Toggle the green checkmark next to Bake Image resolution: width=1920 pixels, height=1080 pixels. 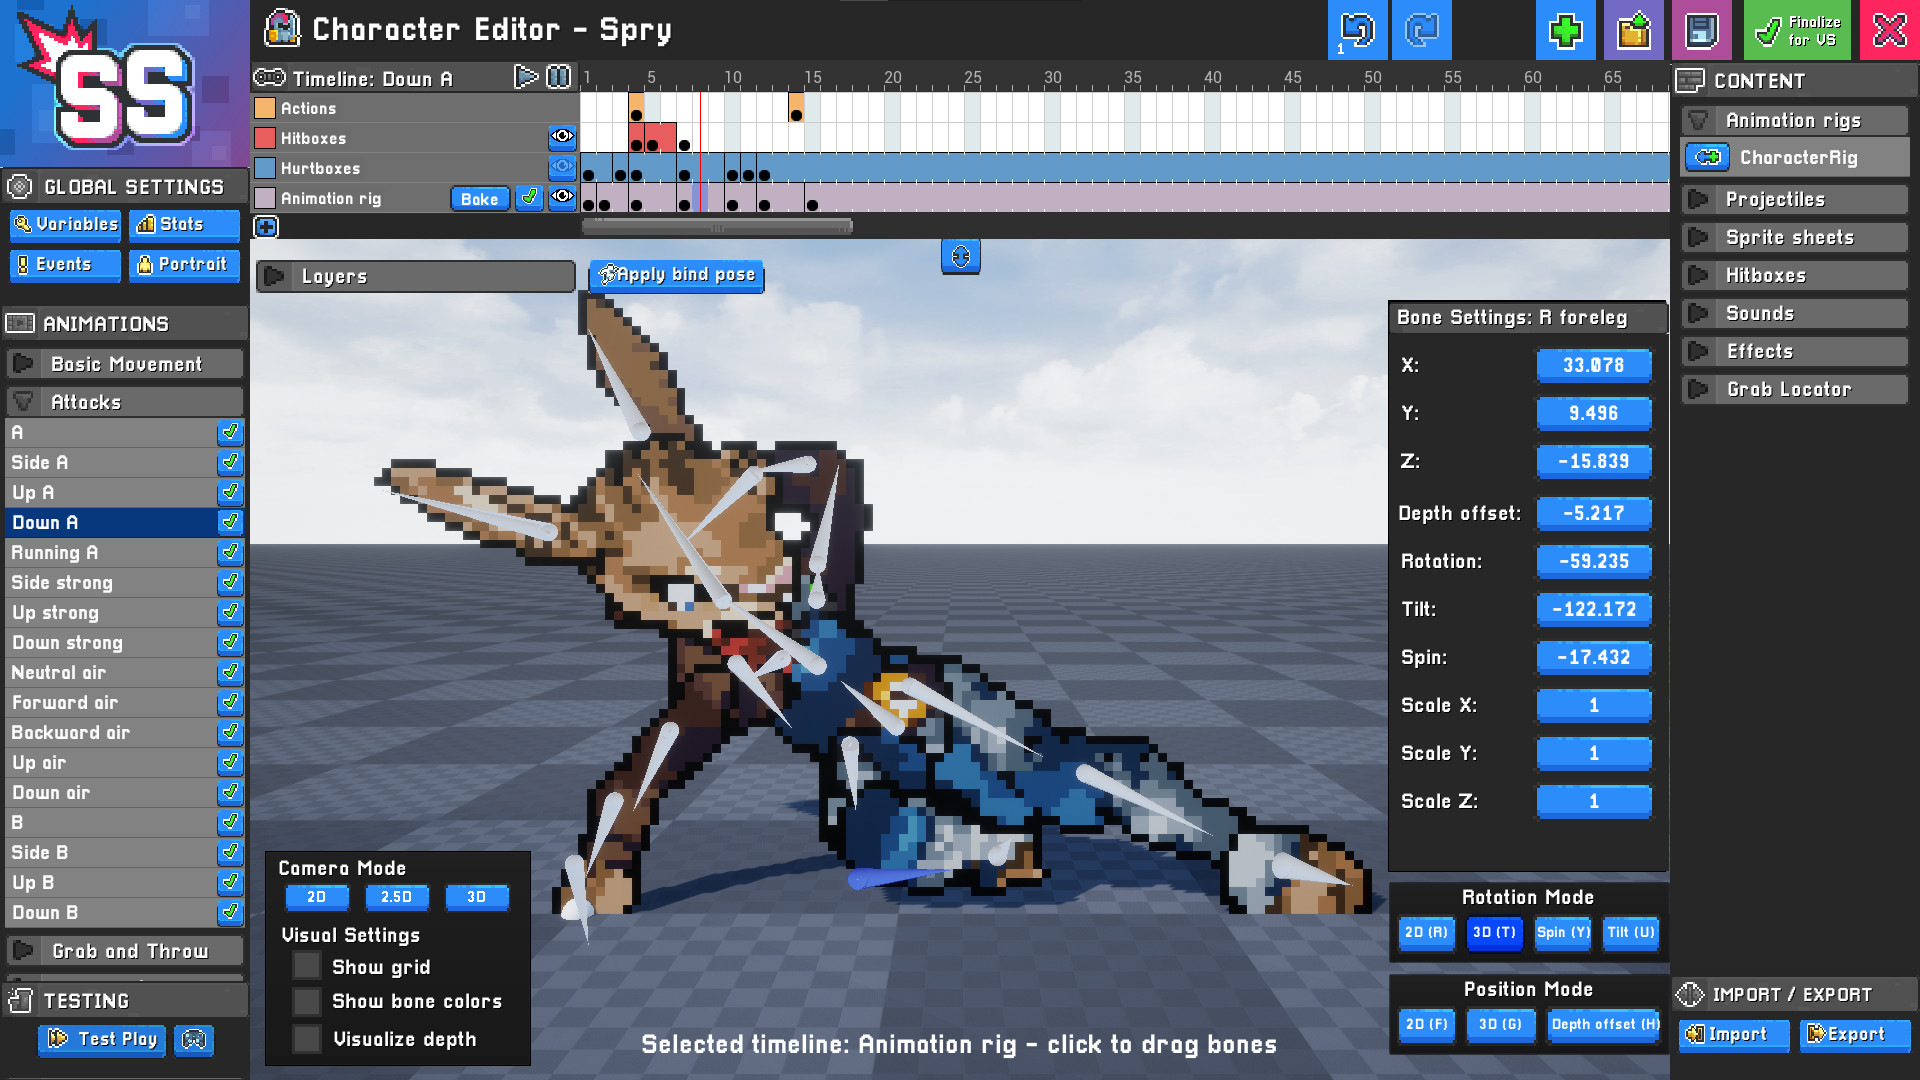529,198
